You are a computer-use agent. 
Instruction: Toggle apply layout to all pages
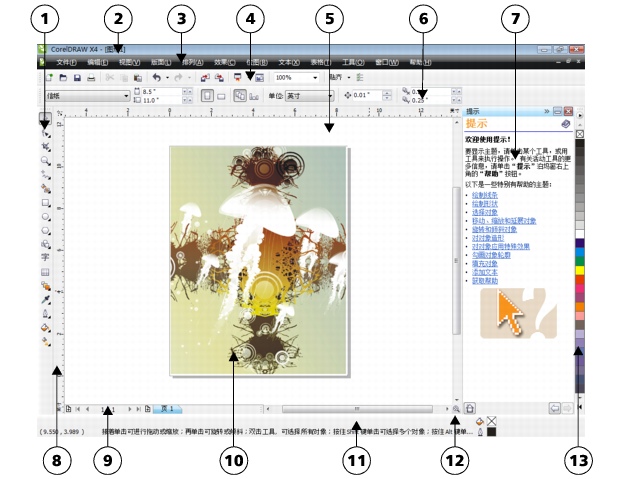point(240,96)
